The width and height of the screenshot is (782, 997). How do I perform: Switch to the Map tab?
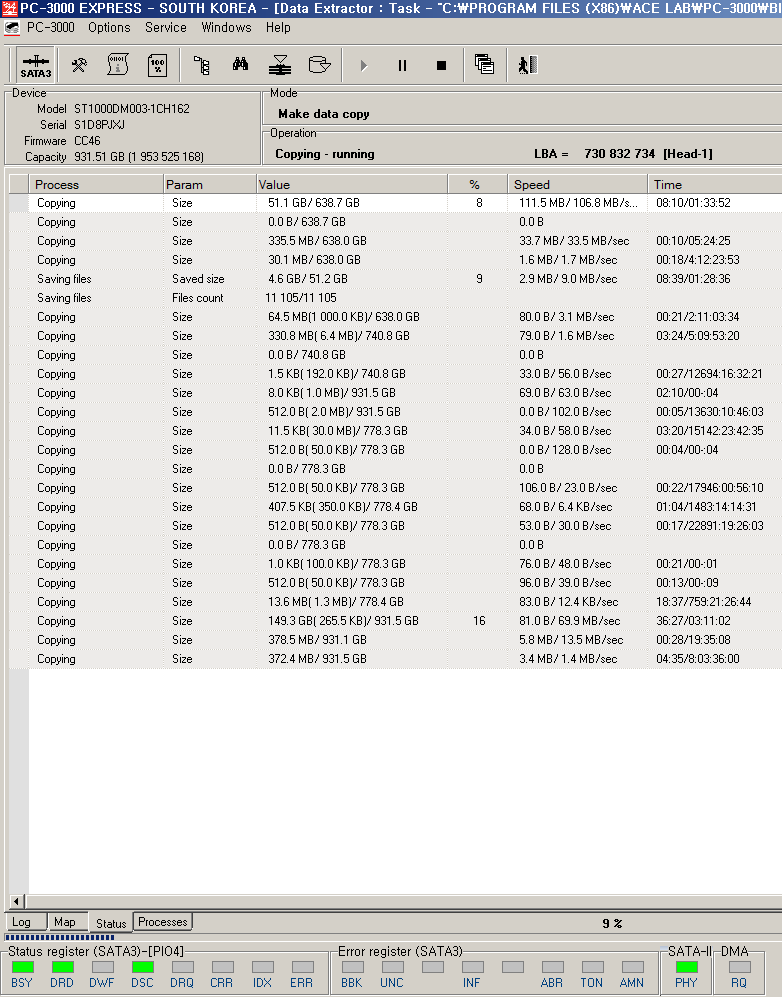(x=67, y=922)
